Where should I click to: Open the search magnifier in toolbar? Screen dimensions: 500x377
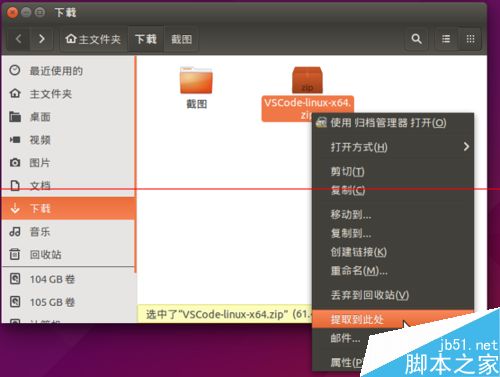pyautogui.click(x=416, y=39)
